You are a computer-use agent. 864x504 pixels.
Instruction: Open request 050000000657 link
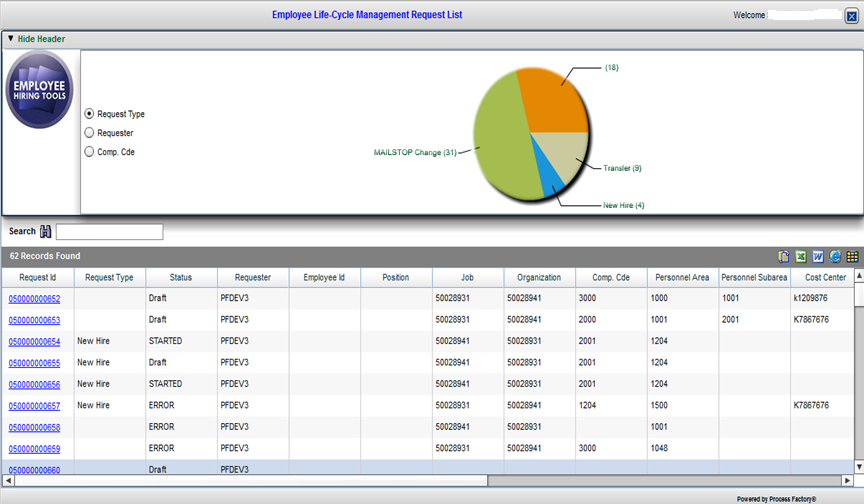coord(34,406)
